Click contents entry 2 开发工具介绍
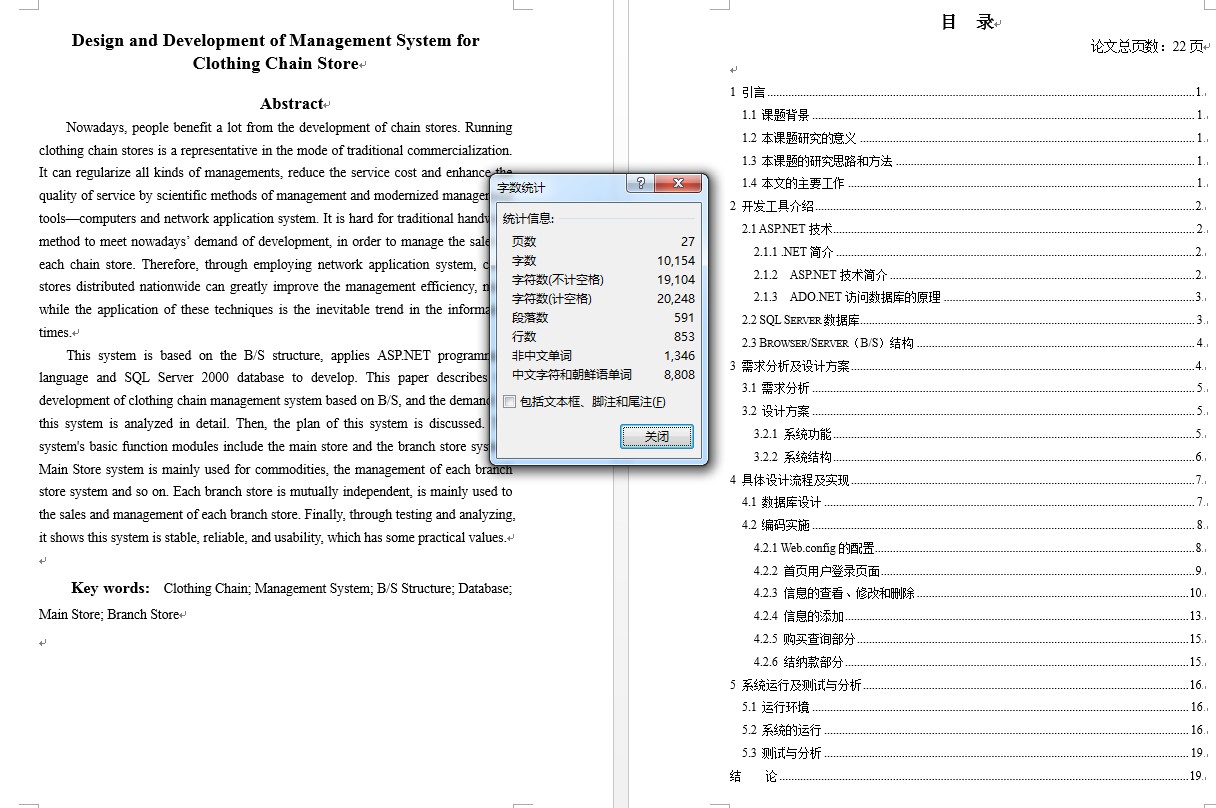The image size is (1216, 808). pos(966,206)
